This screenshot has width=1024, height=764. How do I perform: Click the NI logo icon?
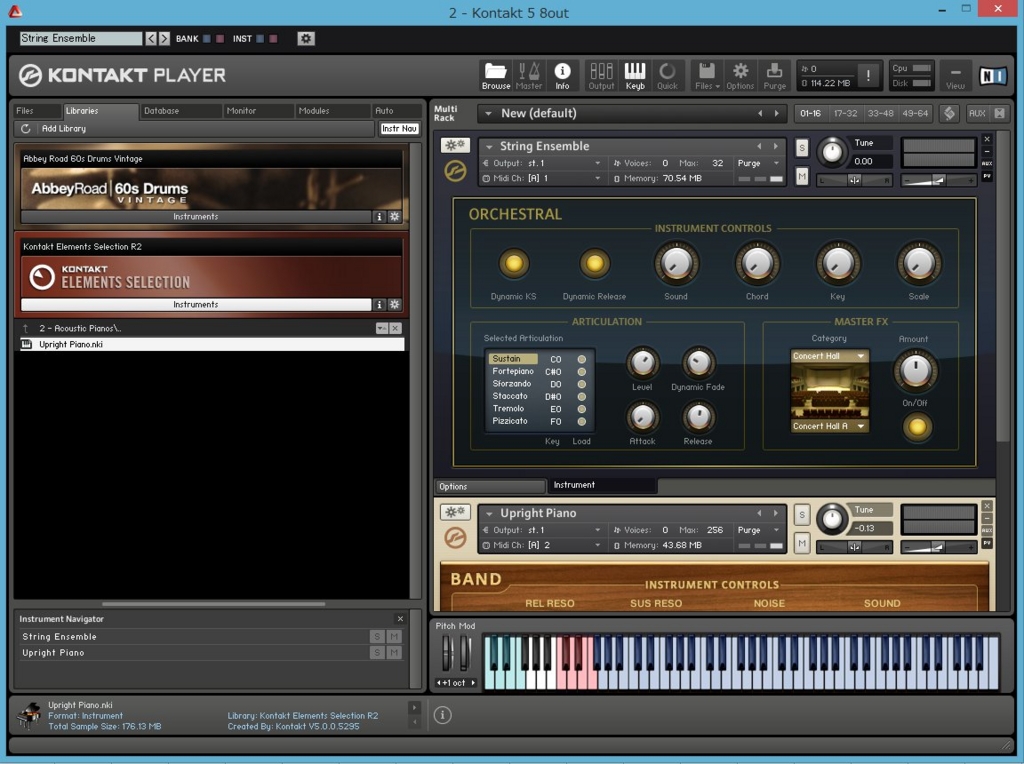[x=993, y=76]
